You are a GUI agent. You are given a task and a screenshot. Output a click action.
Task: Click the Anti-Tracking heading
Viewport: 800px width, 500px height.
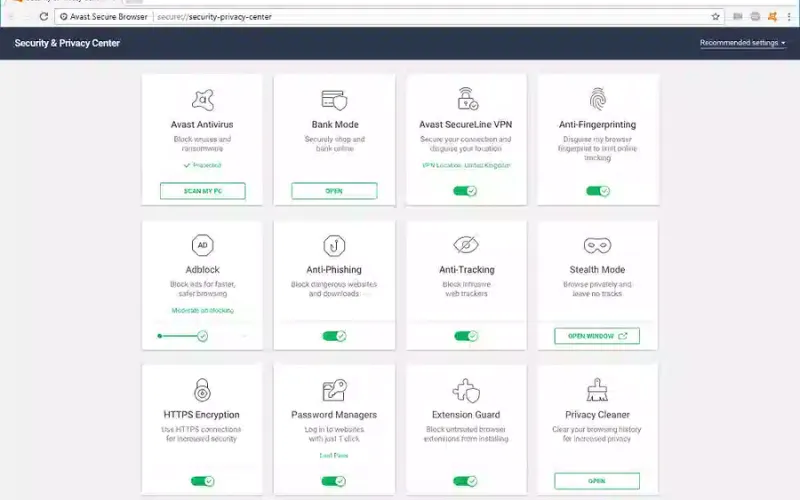pyautogui.click(x=466, y=269)
